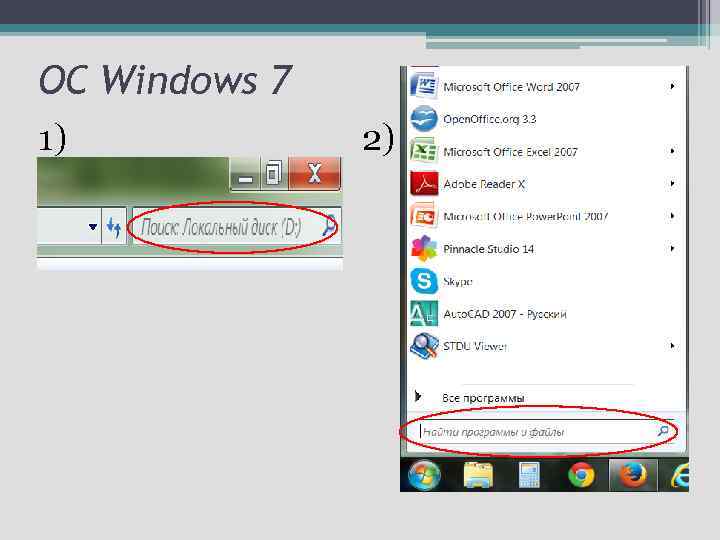Screen dimensions: 720x540
Task: Open Windows Explorer from taskbar
Action: (478, 475)
